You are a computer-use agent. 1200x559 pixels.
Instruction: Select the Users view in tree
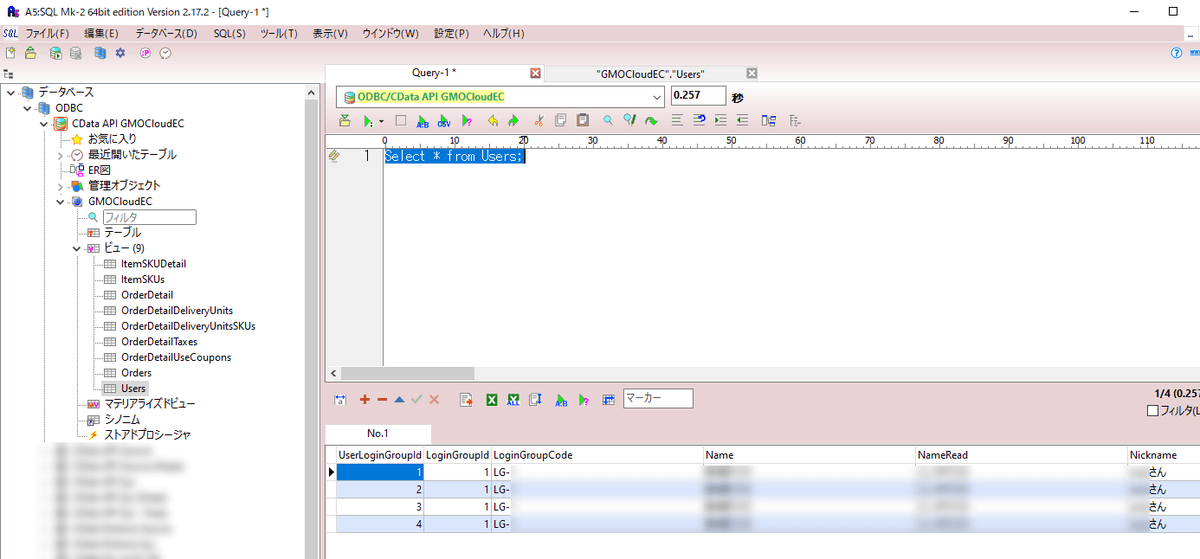point(134,388)
